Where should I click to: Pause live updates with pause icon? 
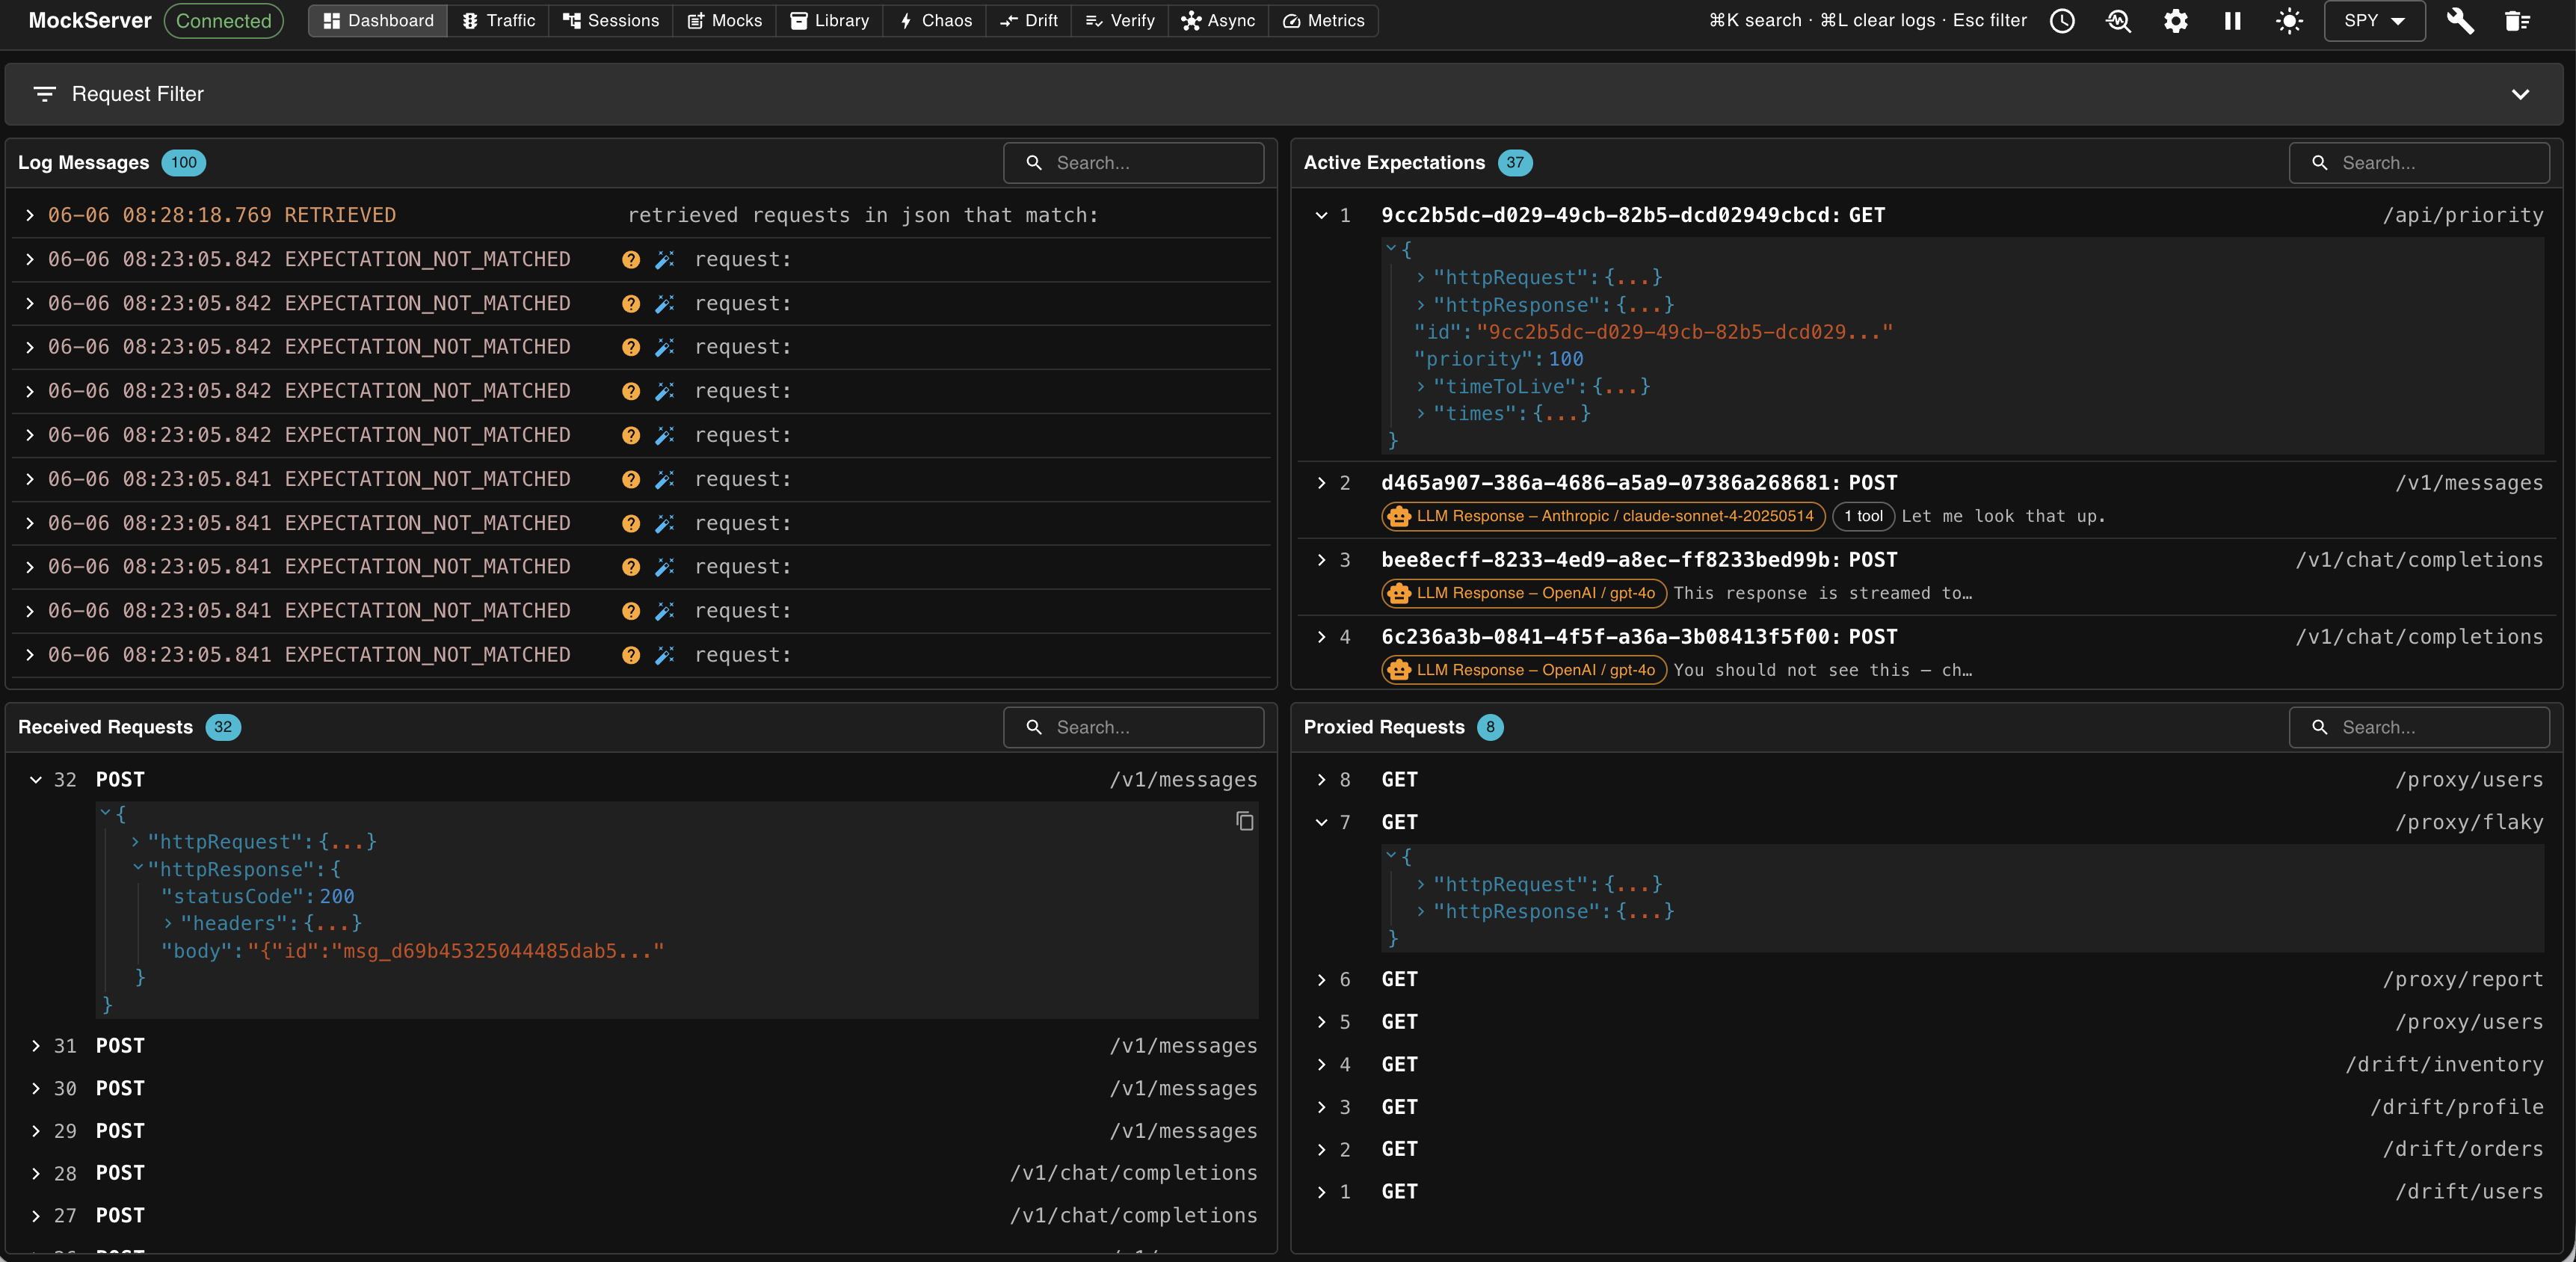(2233, 21)
